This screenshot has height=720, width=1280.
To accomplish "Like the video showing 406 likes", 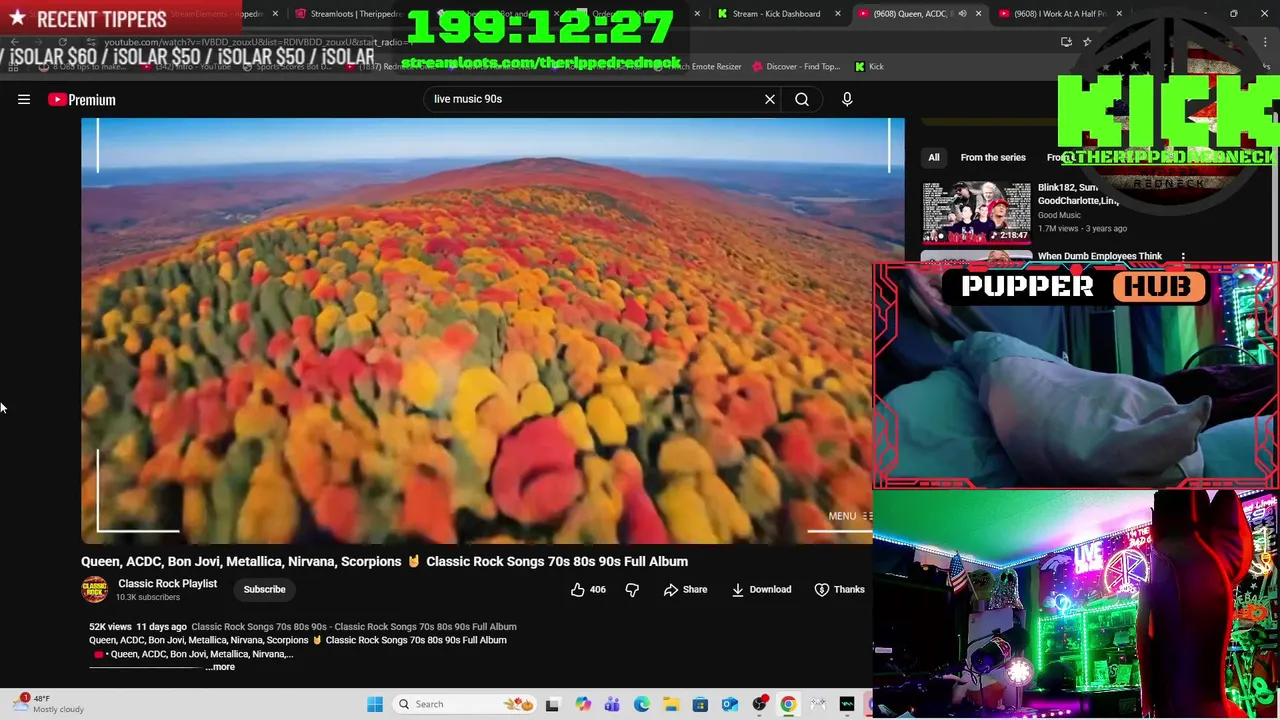I will (x=588, y=589).
